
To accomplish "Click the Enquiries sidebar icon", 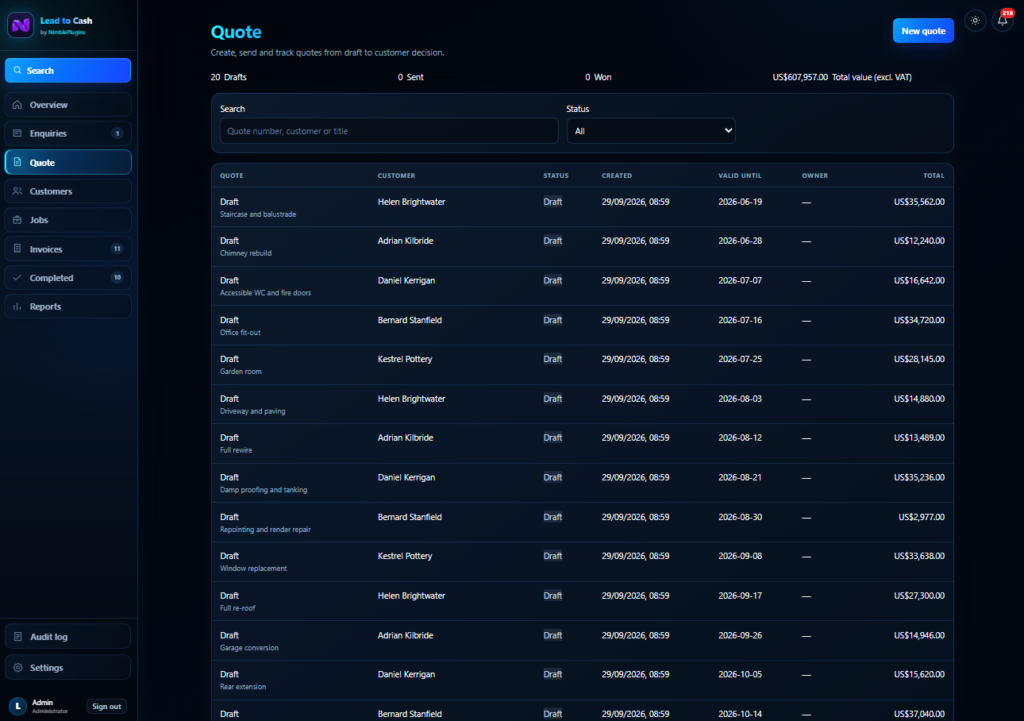I will pyautogui.click(x=18, y=133).
